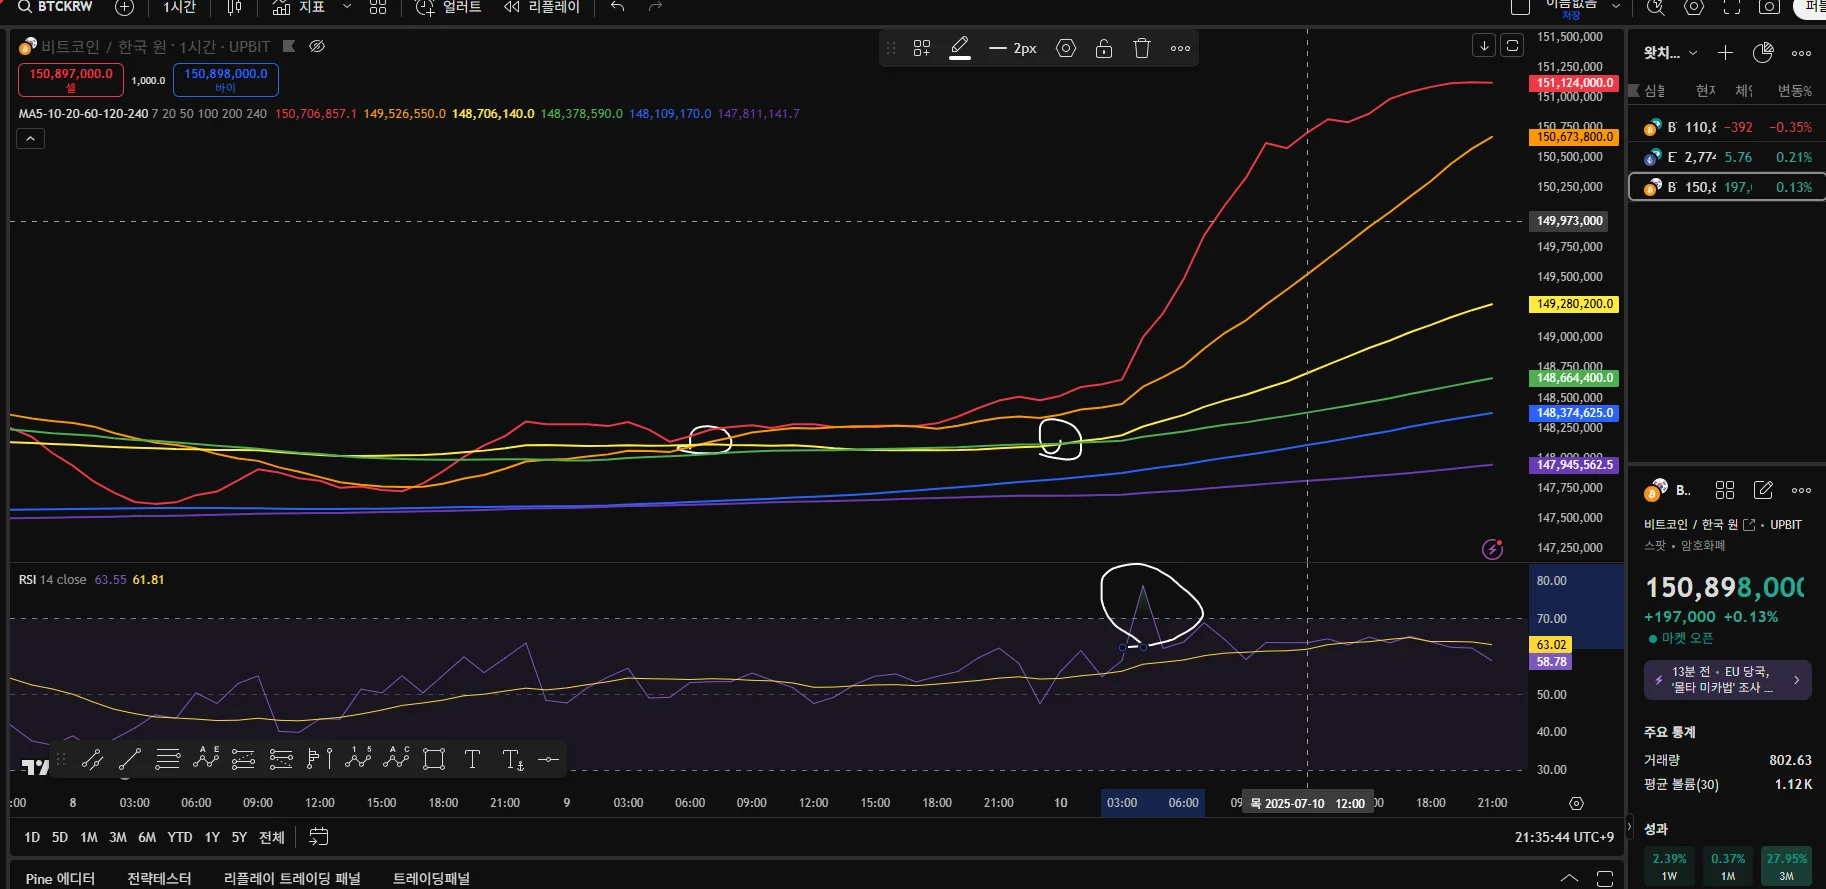
Task: Select watchlist row with 0.13% change
Action: (x=1727, y=187)
